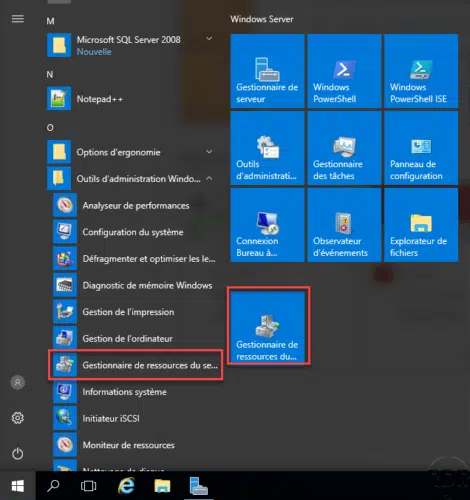Screen dimensions: 470x500
Task: Open the Gestionnaire de serveur tile
Action: pyautogui.click(x=267, y=71)
